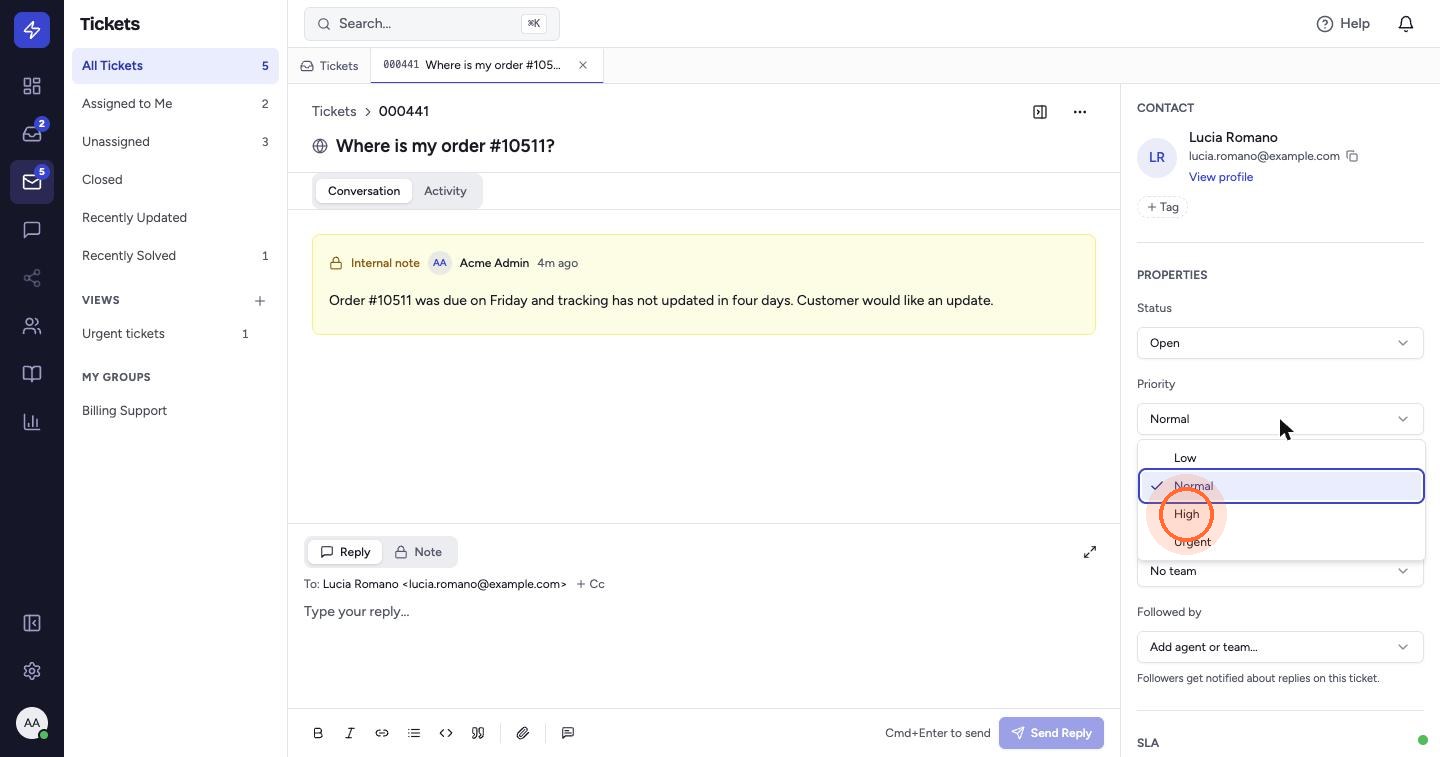Image resolution: width=1440 pixels, height=757 pixels.
Task: Open the No team dropdown
Action: click(x=1280, y=572)
